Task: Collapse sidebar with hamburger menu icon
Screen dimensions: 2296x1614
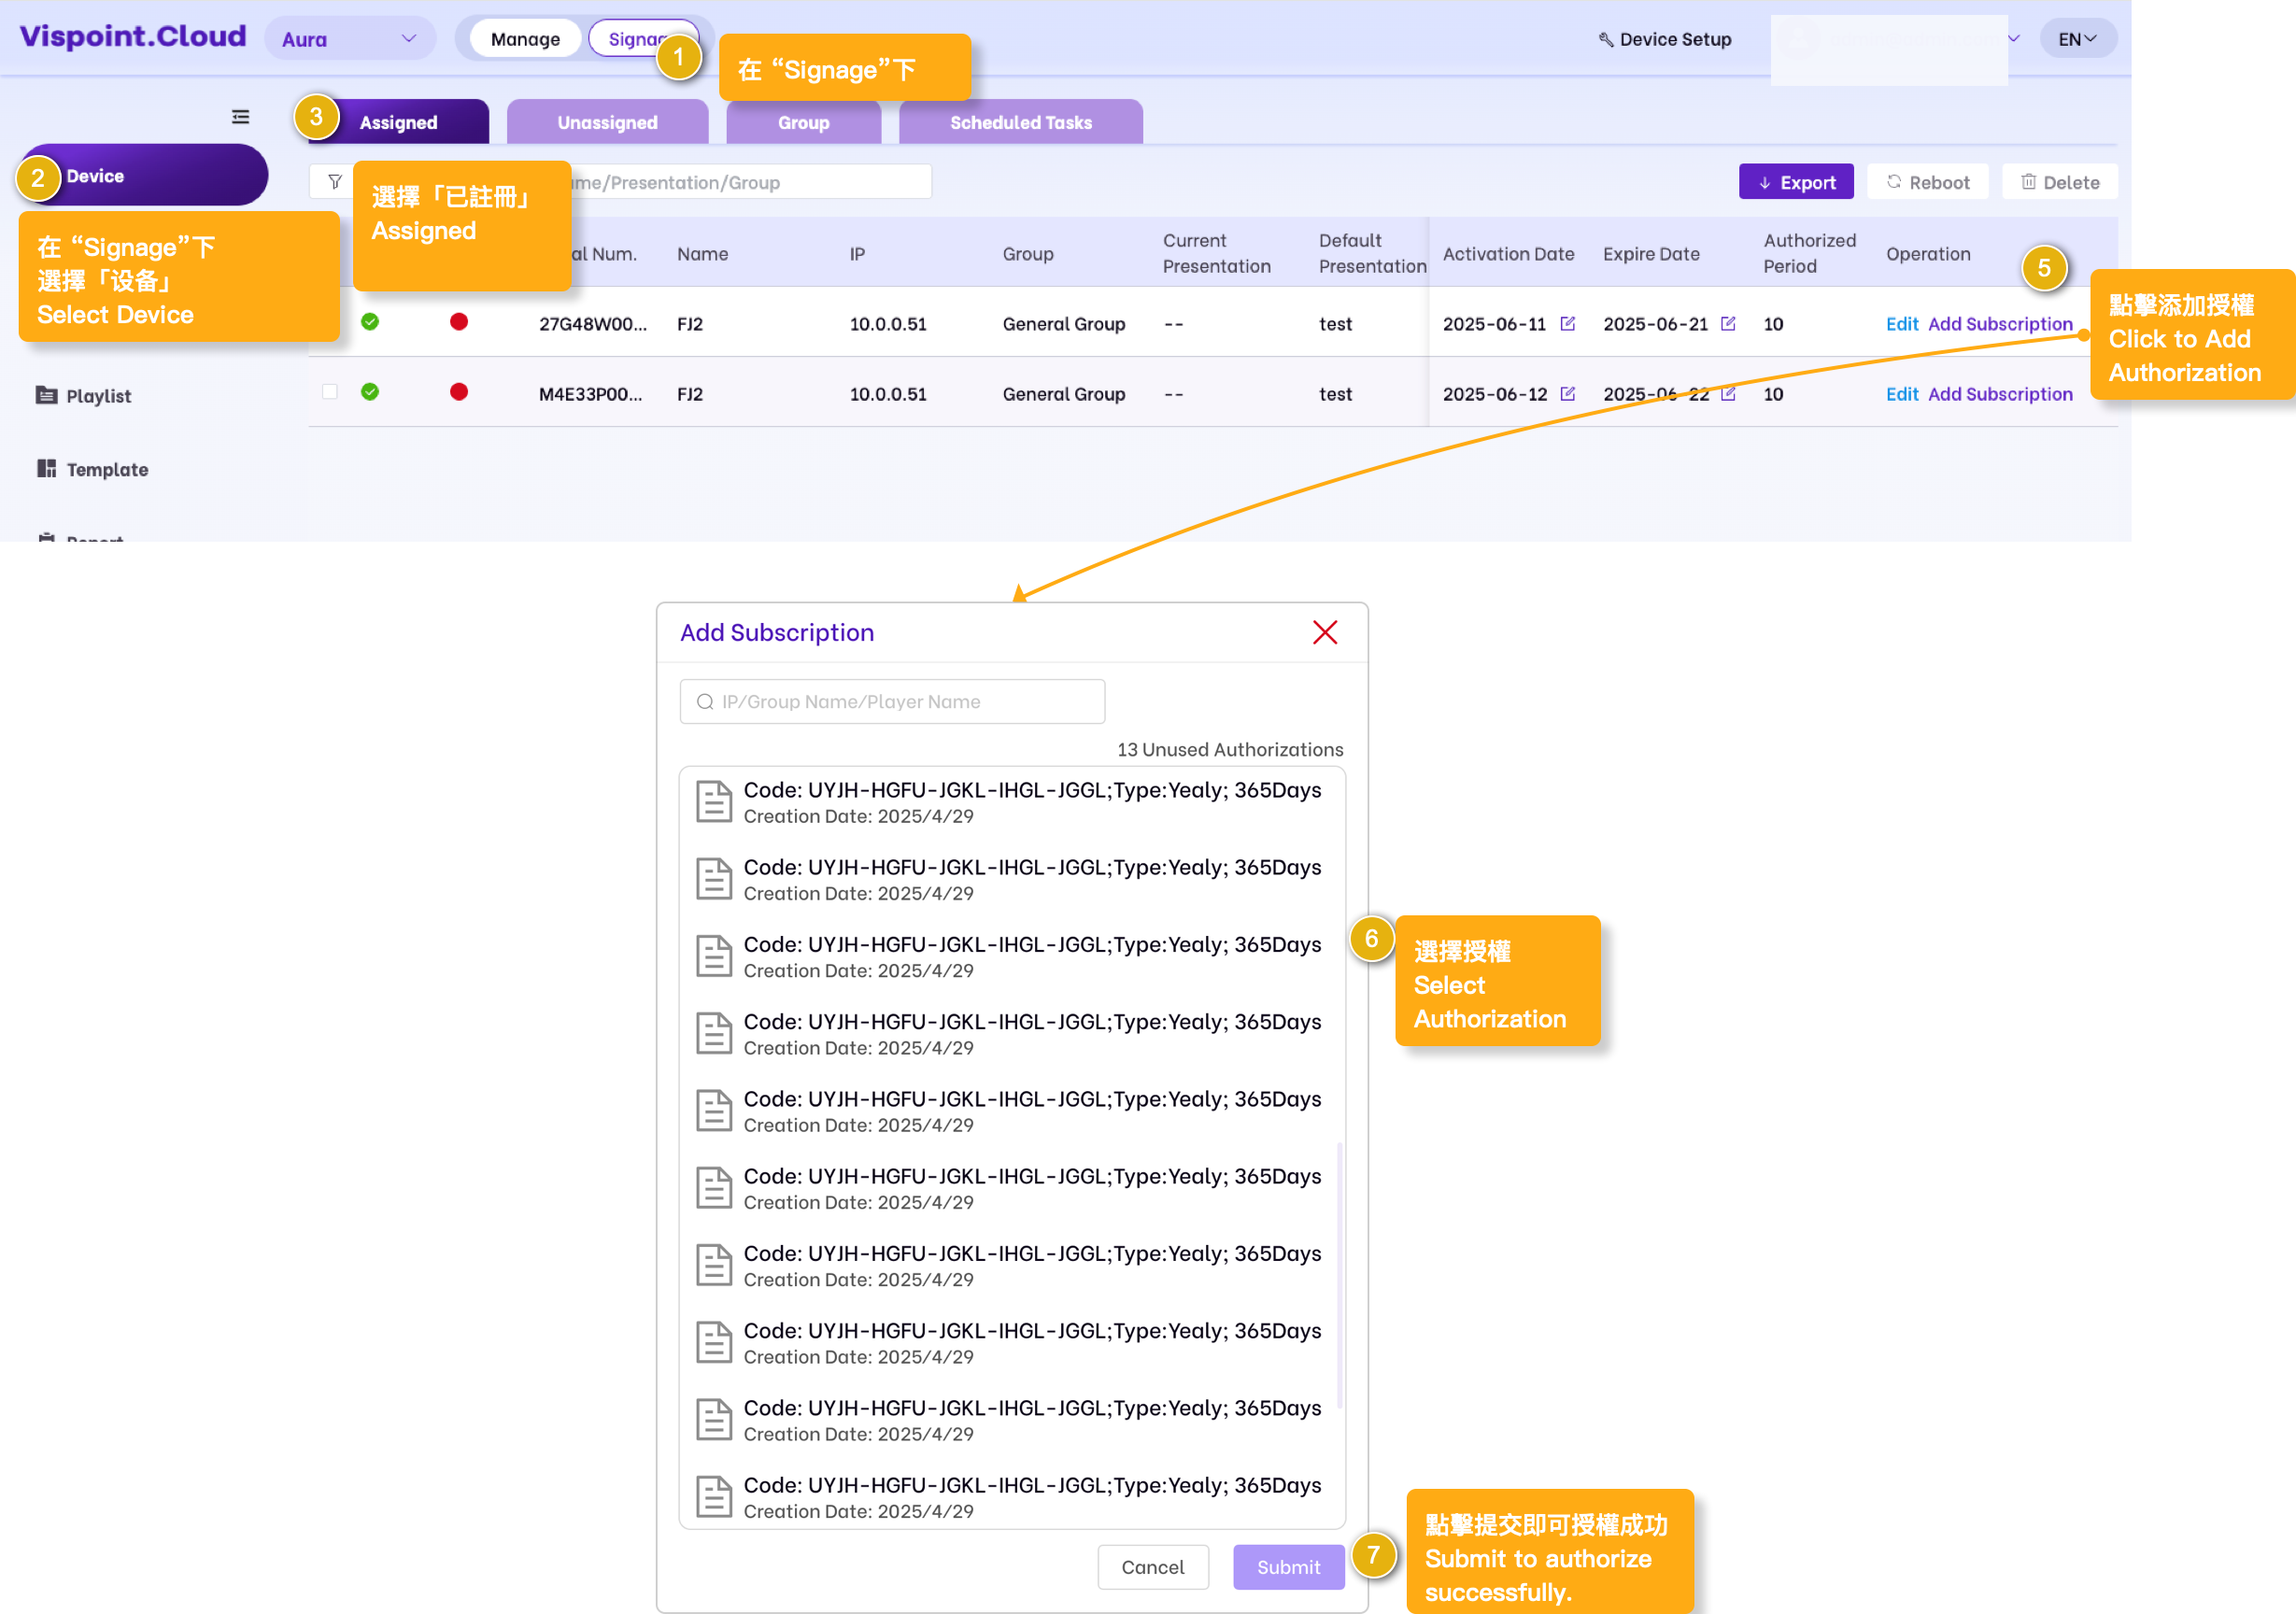Action: [241, 117]
